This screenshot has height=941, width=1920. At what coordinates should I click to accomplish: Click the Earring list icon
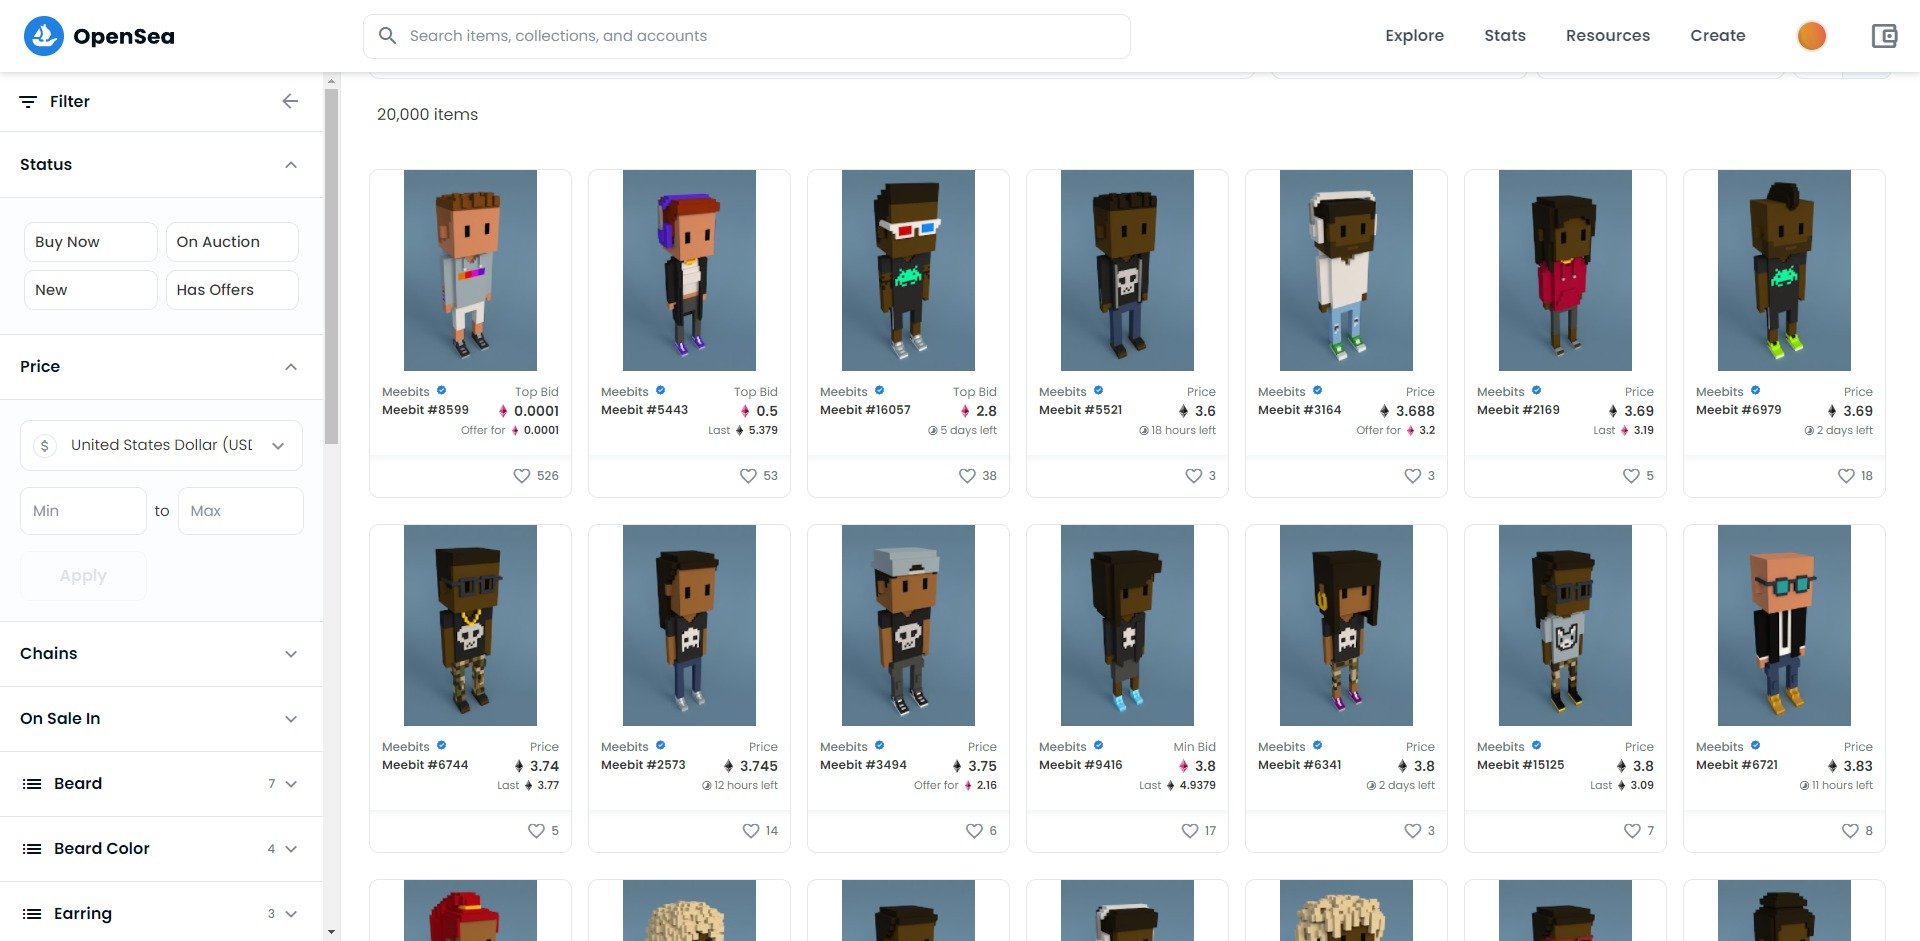pos(32,914)
